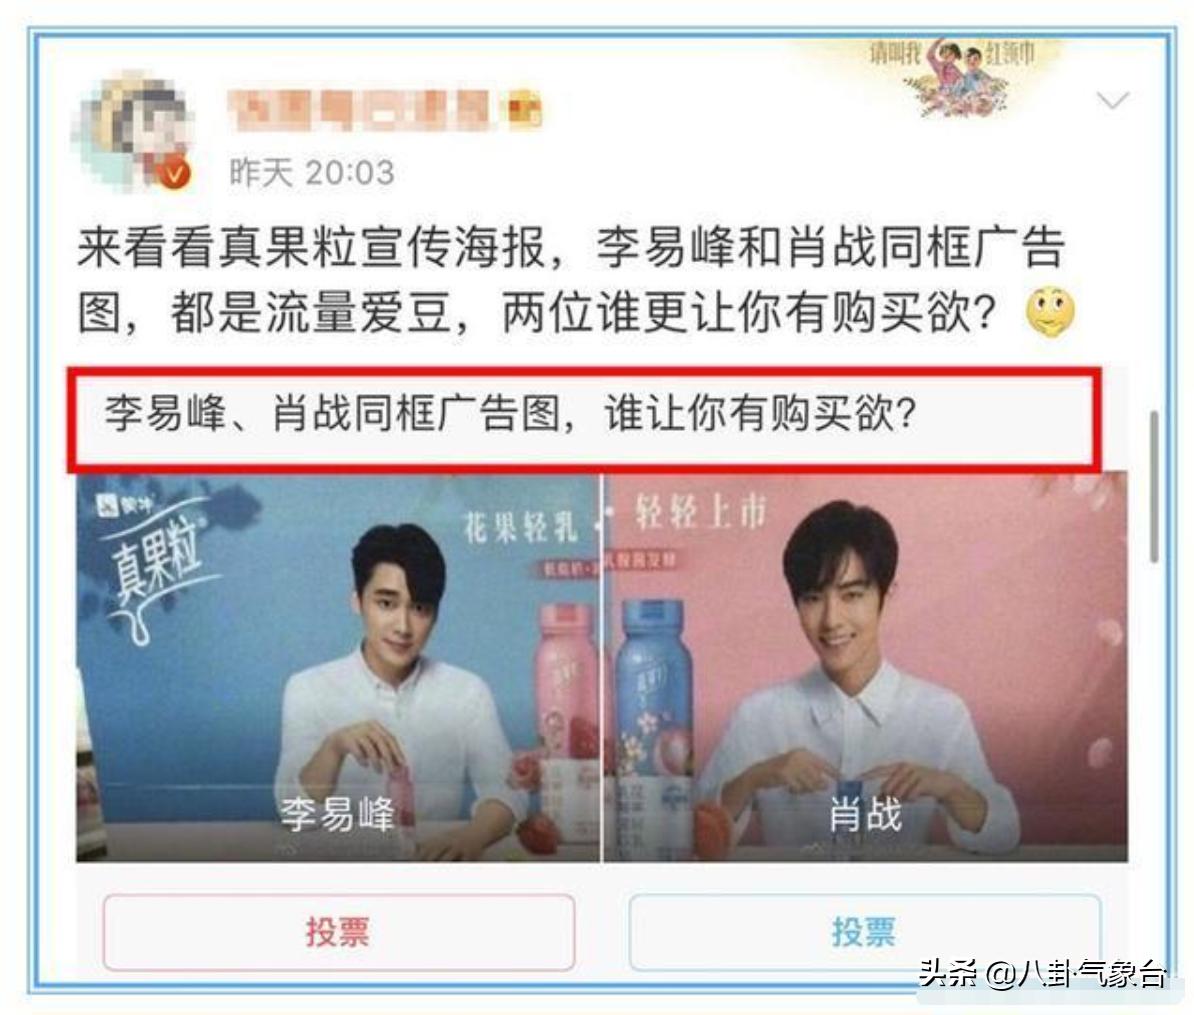Click the vertical scrollbar on the right edge
This screenshot has width=1194, height=1015.
pyautogui.click(x=1154, y=487)
